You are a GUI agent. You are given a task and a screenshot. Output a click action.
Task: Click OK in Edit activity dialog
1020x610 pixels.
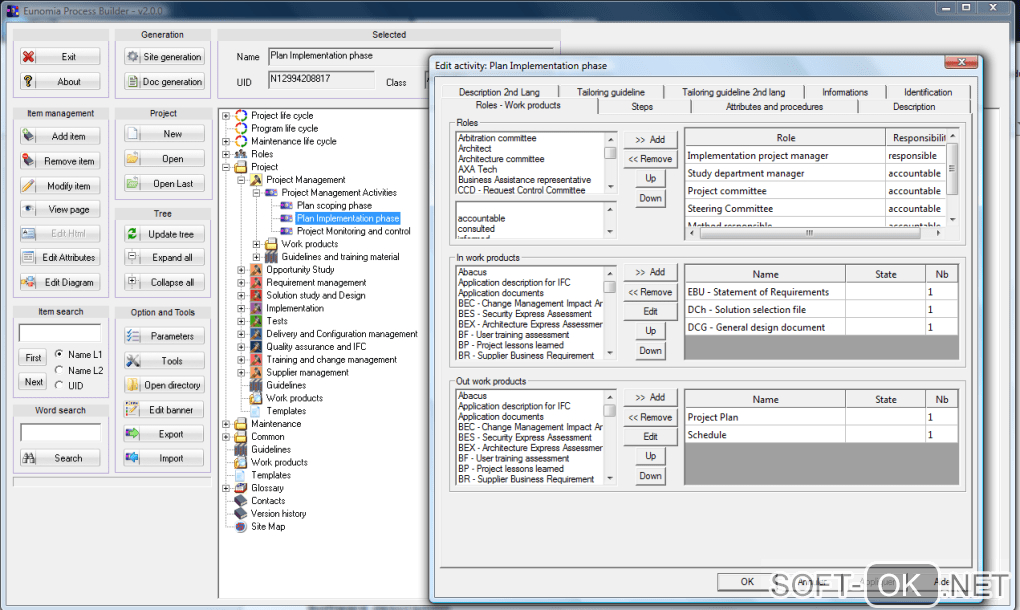coord(747,581)
